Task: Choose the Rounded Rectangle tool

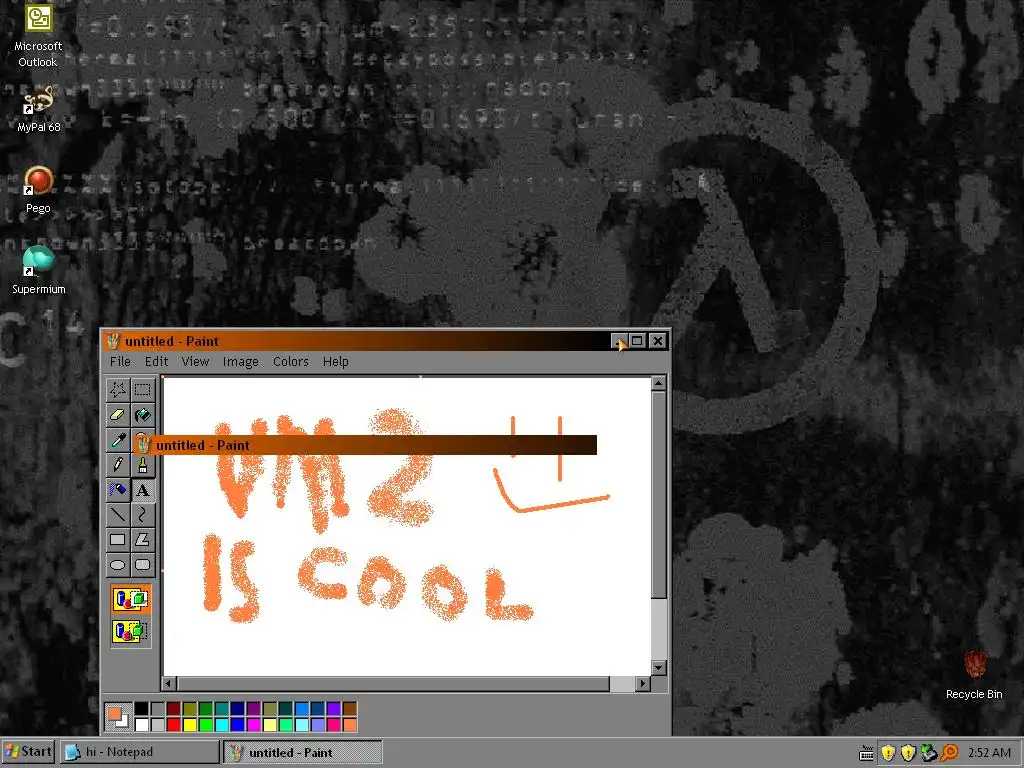Action: pos(142,564)
